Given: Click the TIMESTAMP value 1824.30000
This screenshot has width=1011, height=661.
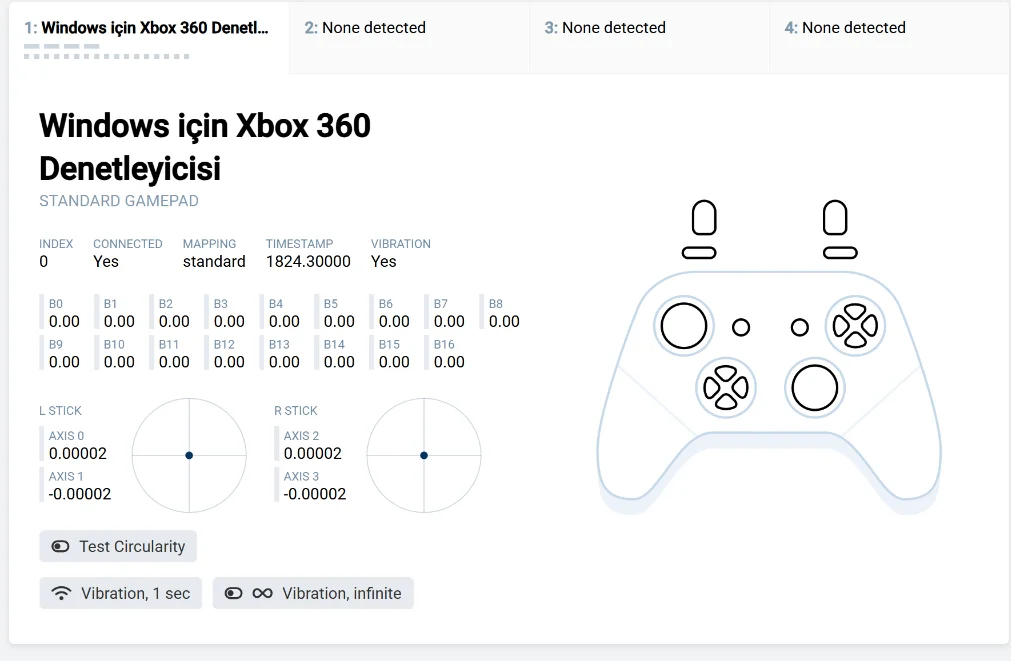Looking at the screenshot, I should tap(308, 261).
